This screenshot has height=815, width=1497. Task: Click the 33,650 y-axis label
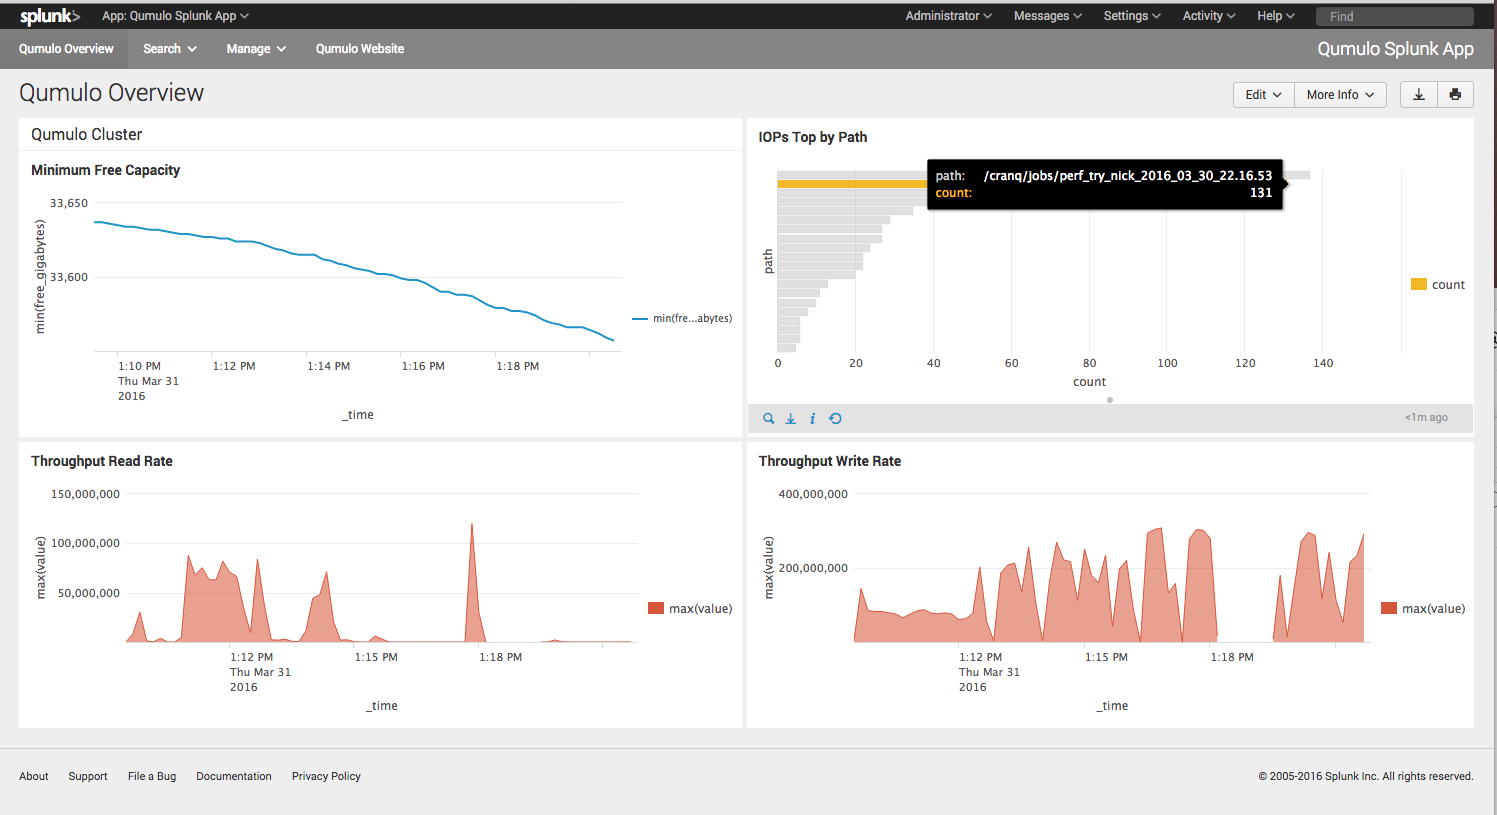(69, 203)
